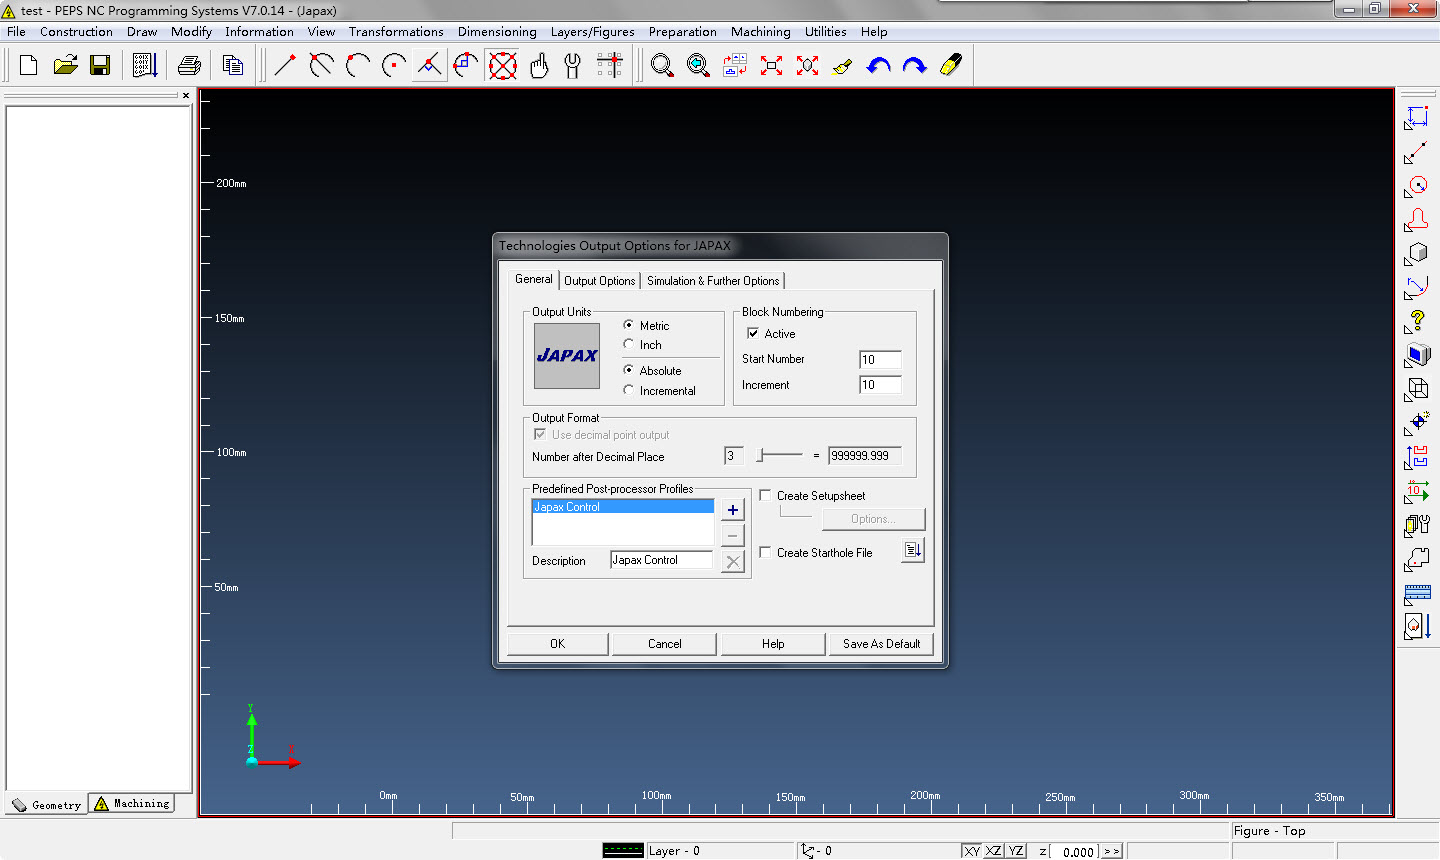Click the yellow eraser icon
Image resolution: width=1440 pixels, height=860 pixels.
click(951, 66)
